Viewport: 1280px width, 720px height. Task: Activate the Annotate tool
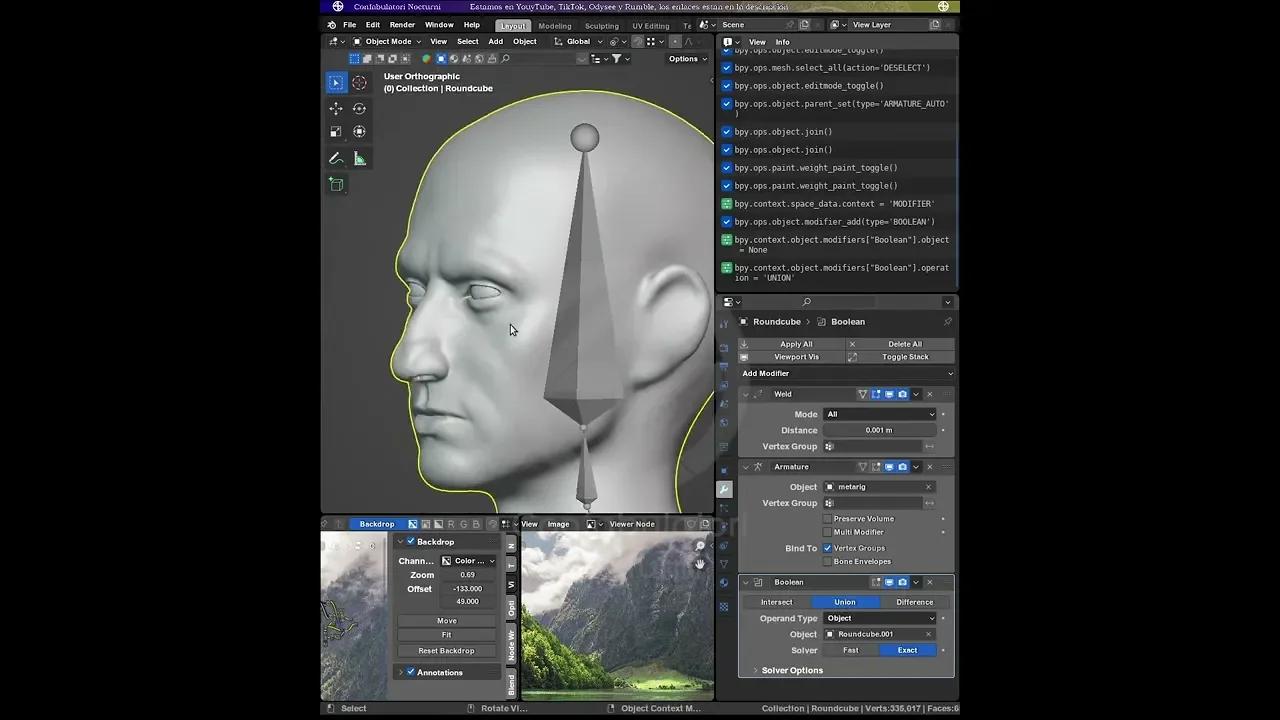[336, 158]
